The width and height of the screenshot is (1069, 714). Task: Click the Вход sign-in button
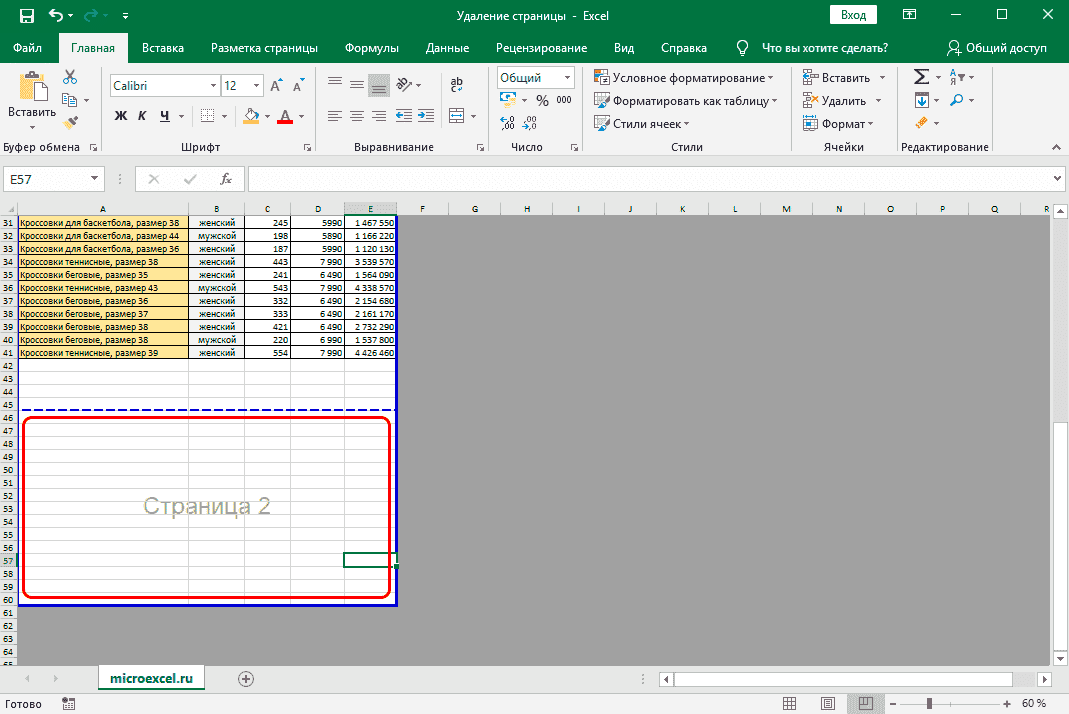(x=853, y=15)
